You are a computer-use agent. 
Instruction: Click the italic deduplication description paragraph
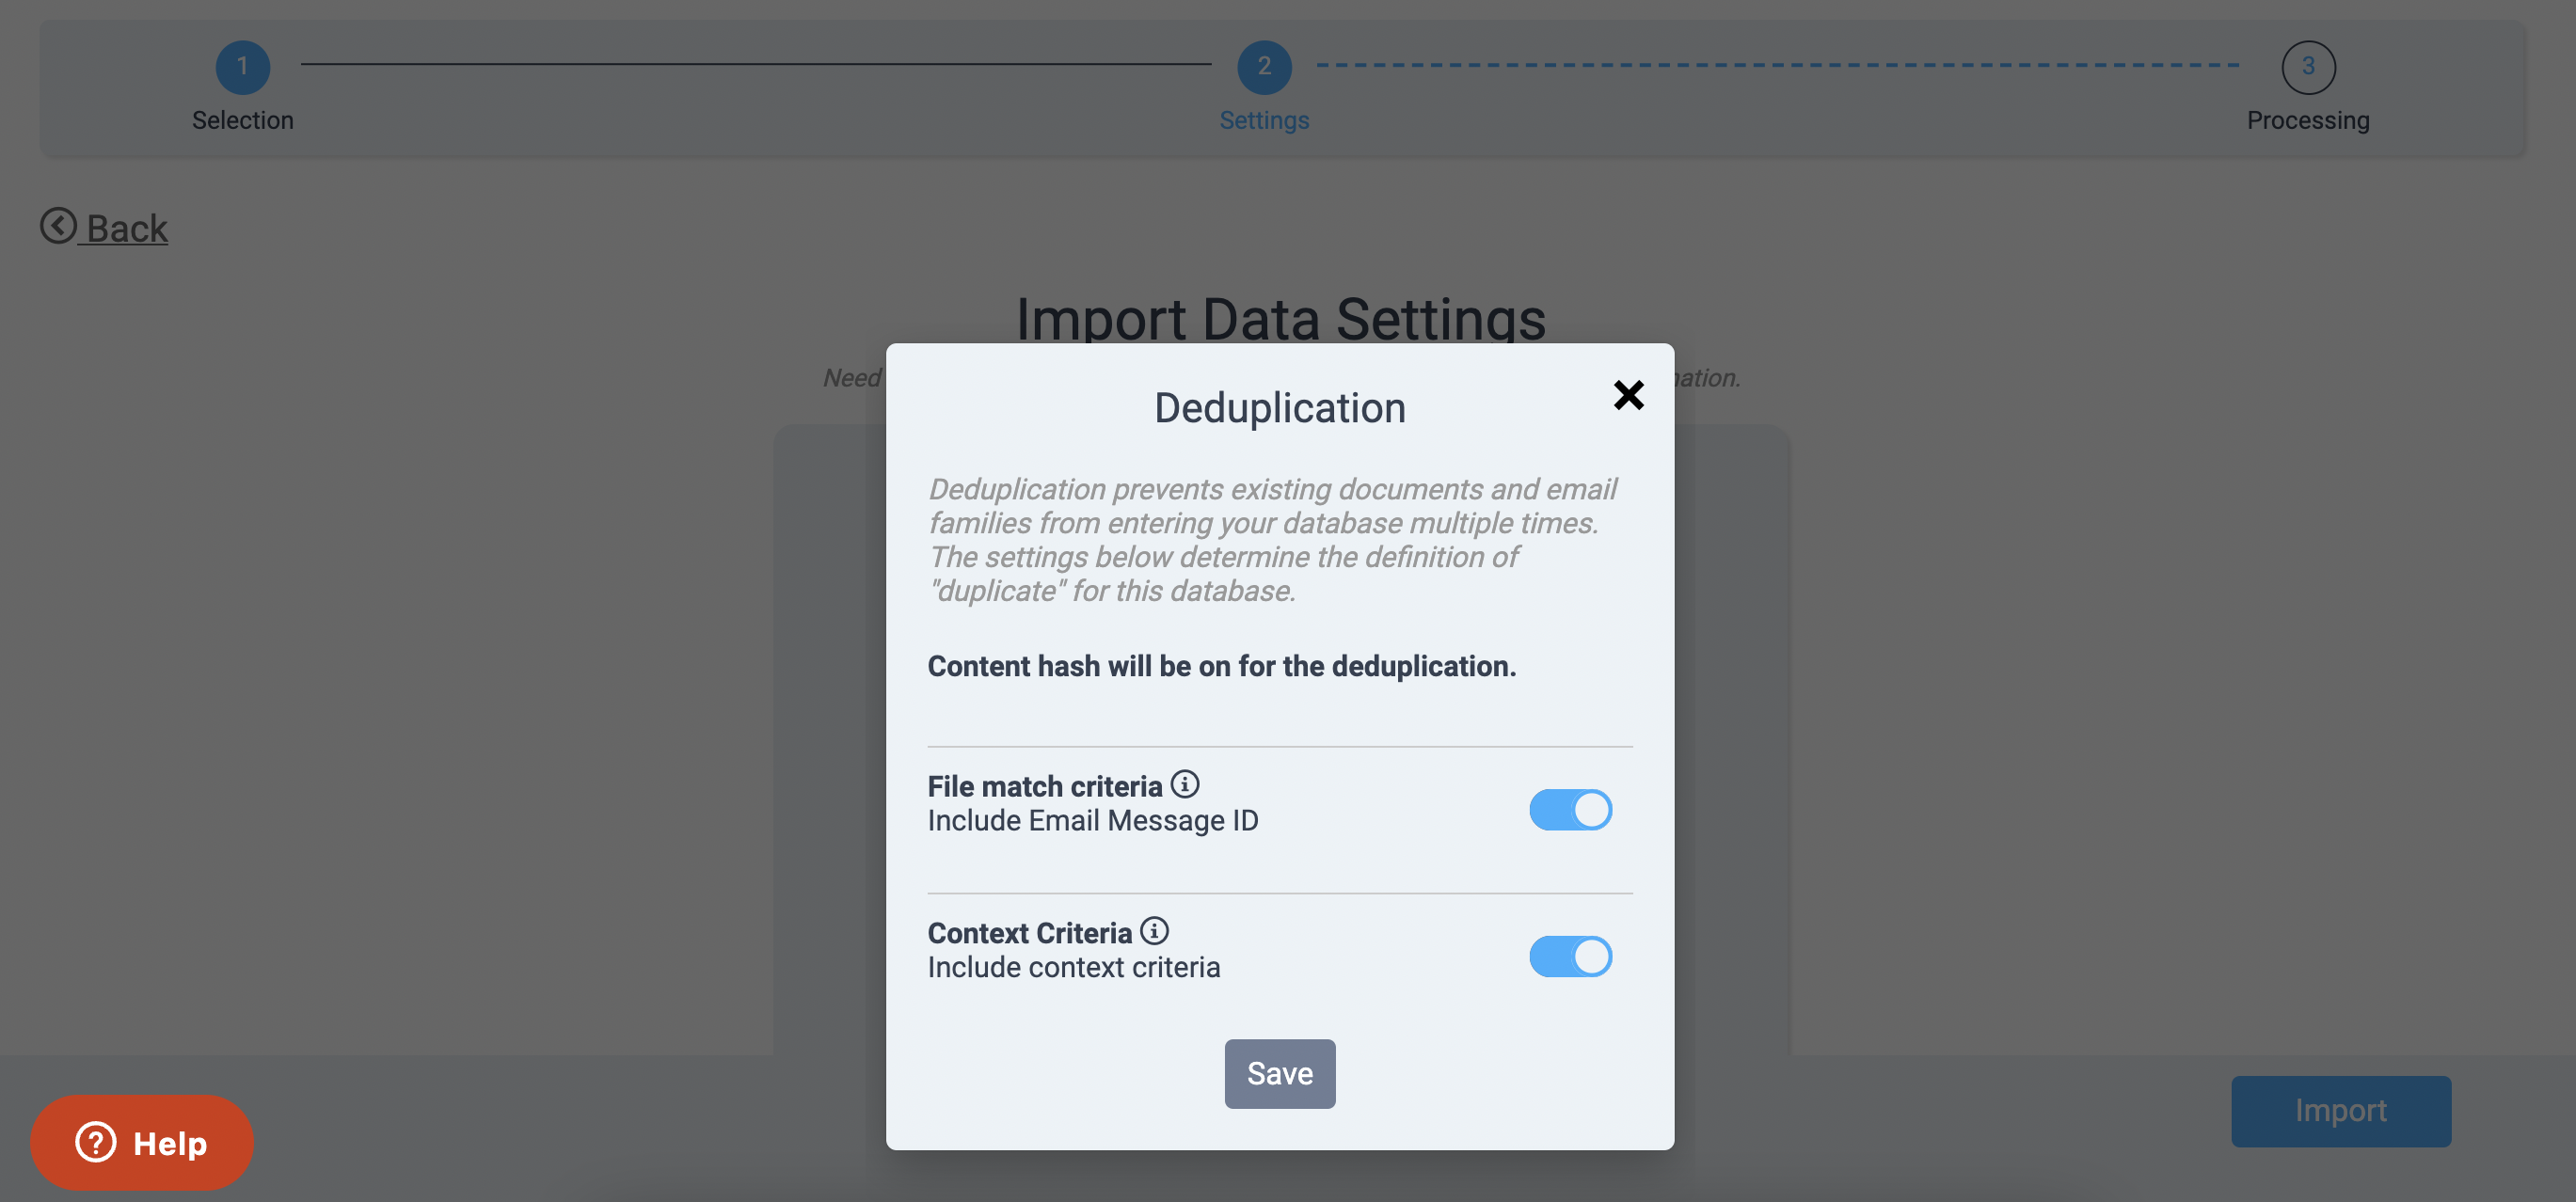point(1272,540)
